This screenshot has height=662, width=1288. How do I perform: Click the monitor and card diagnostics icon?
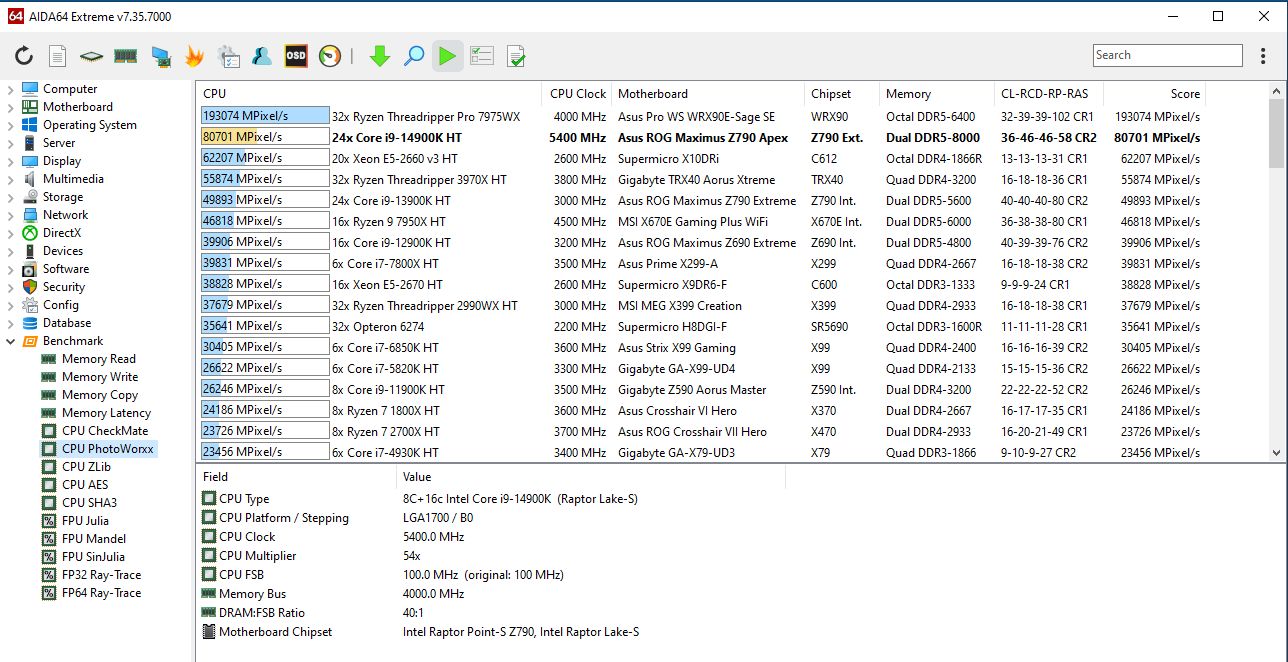[x=160, y=56]
